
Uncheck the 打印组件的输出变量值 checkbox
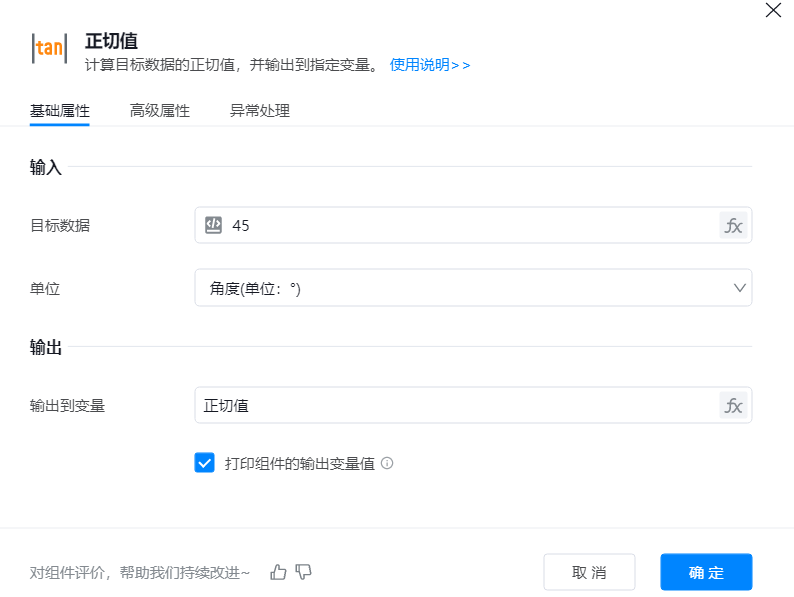click(x=204, y=462)
